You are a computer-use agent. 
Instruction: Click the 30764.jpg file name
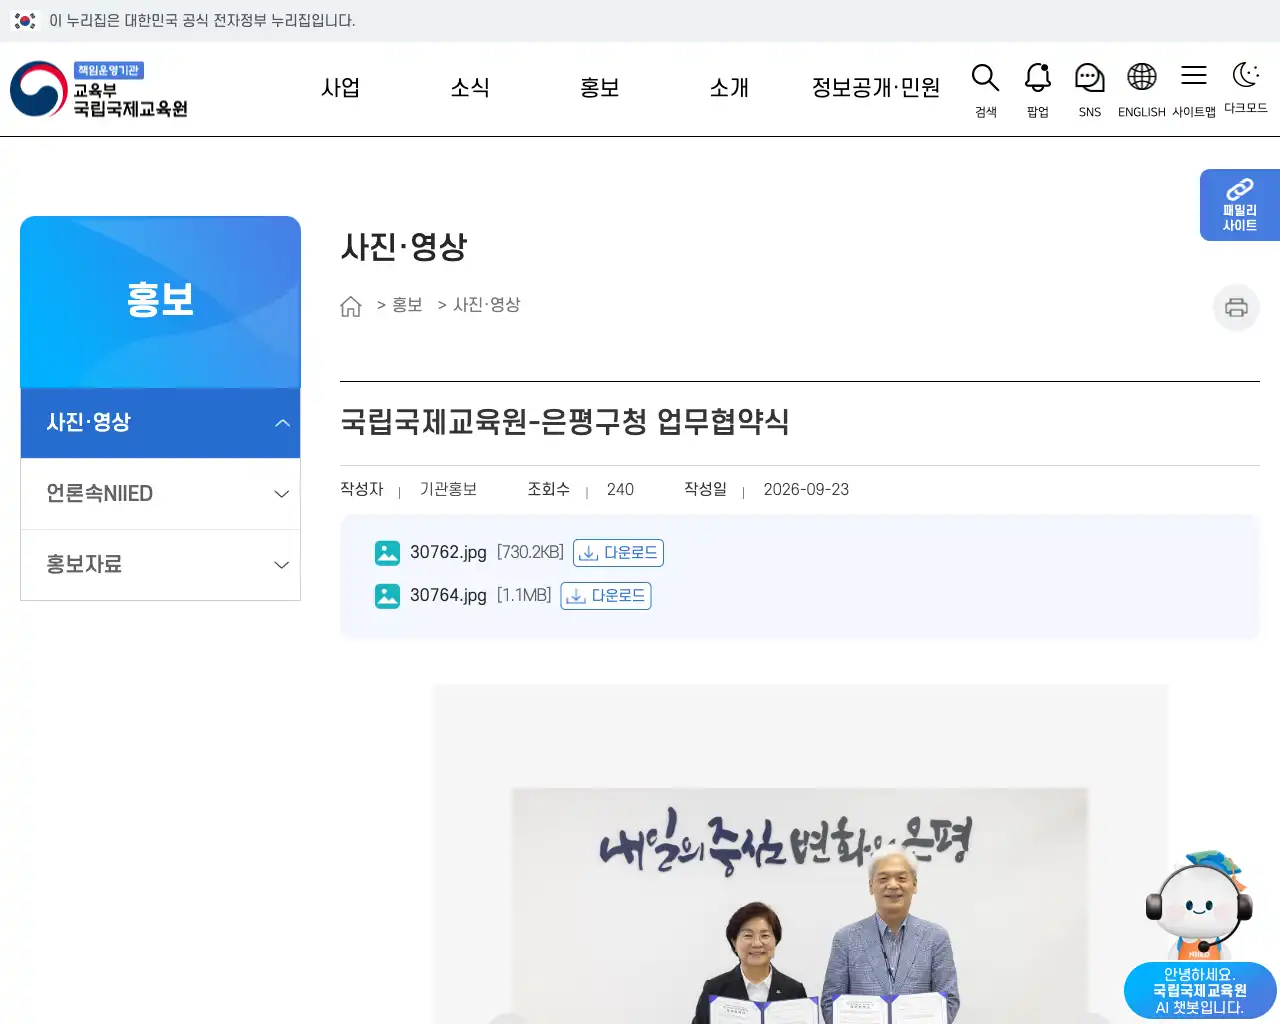pos(448,595)
